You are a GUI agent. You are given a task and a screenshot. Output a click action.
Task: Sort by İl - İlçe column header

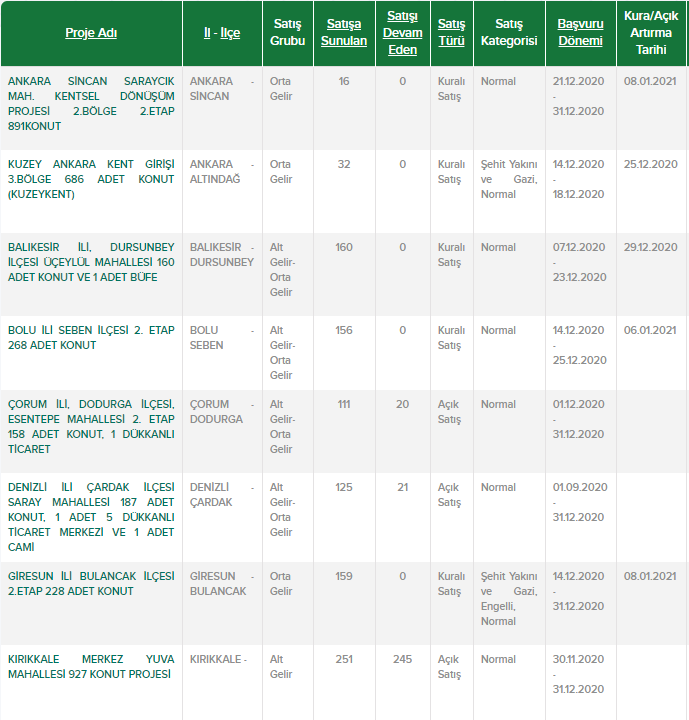point(221,33)
